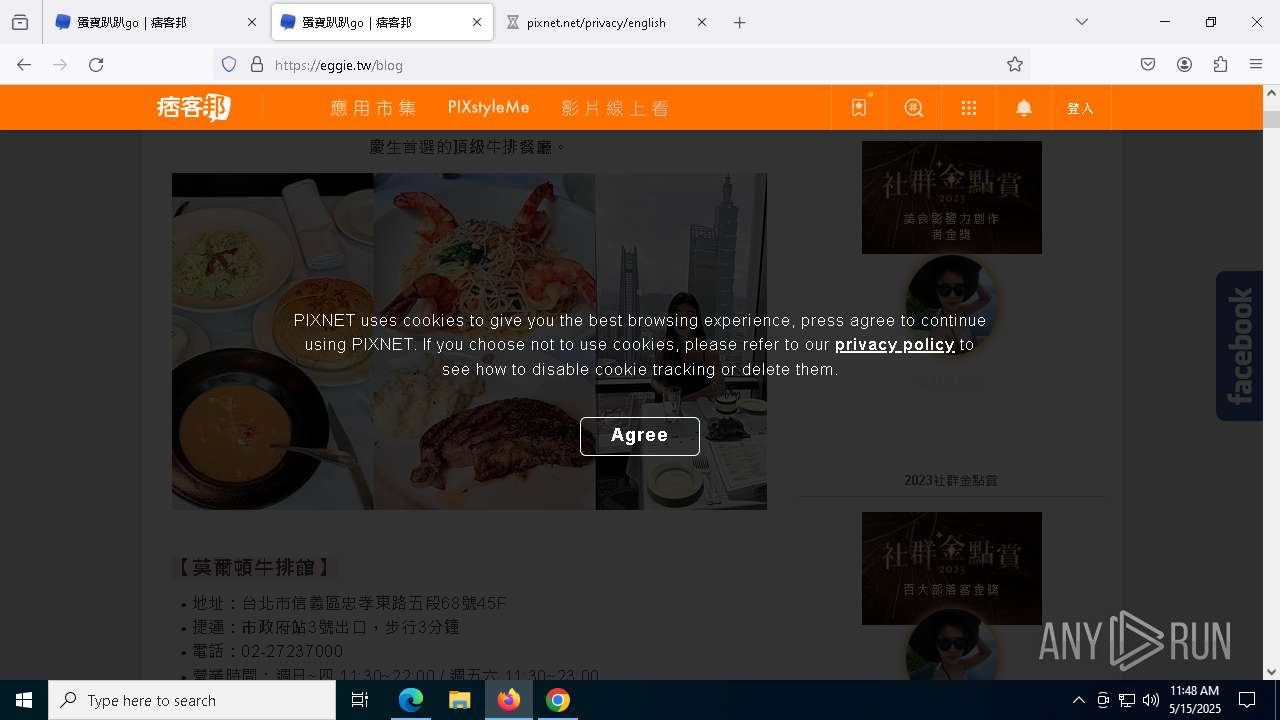The width and height of the screenshot is (1280, 720).
Task: Open the Firefox hamburger menu
Action: pos(1256,65)
